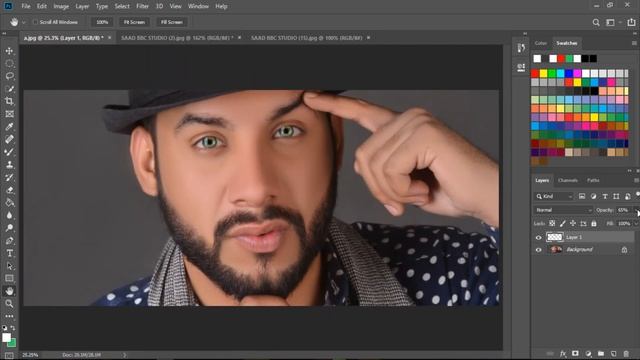Select the Path Selection tool
The width and height of the screenshot is (640, 360).
tap(9, 266)
